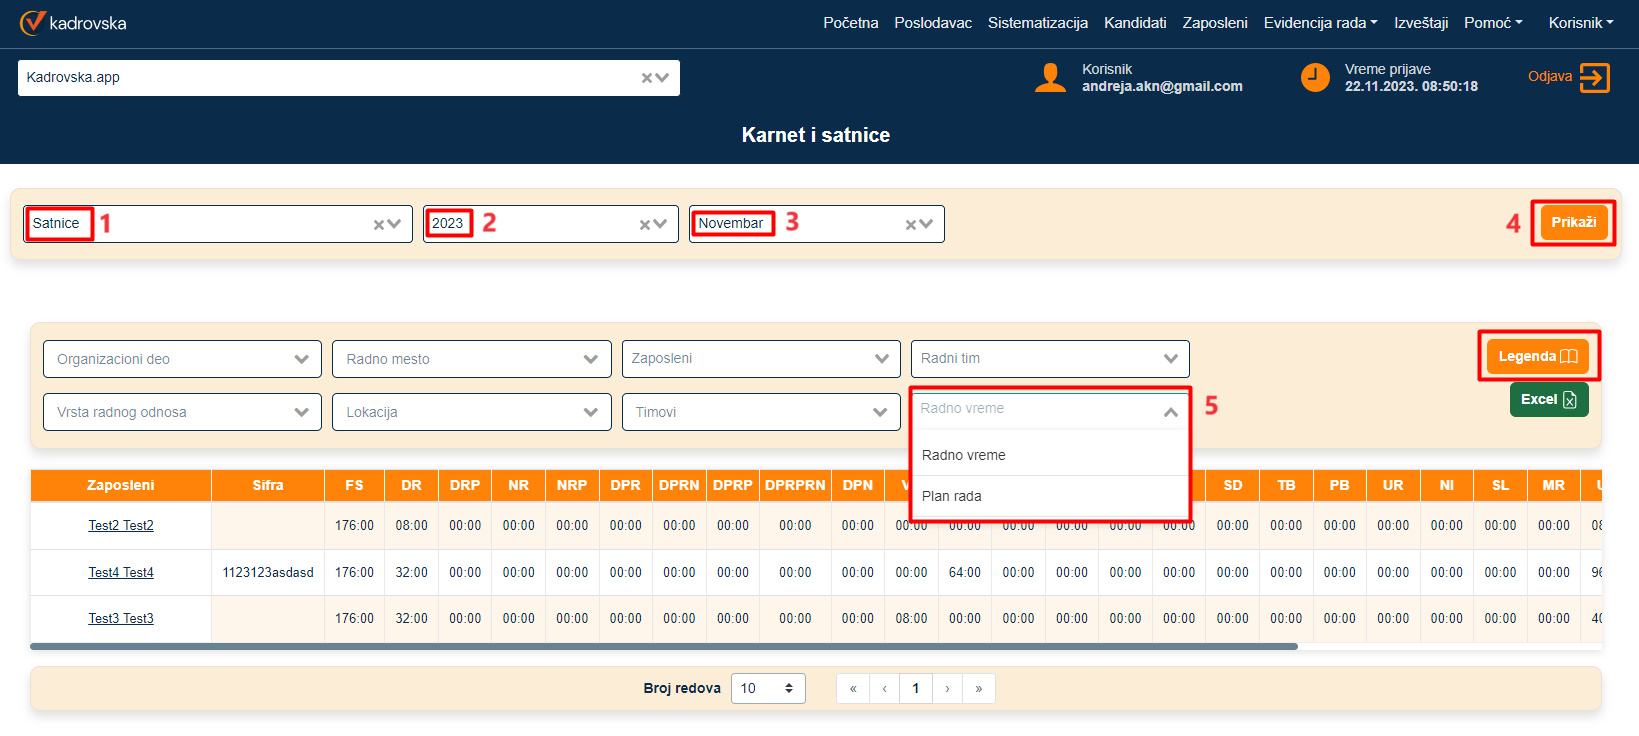
Task: Click the login time clock icon
Action: (1315, 77)
